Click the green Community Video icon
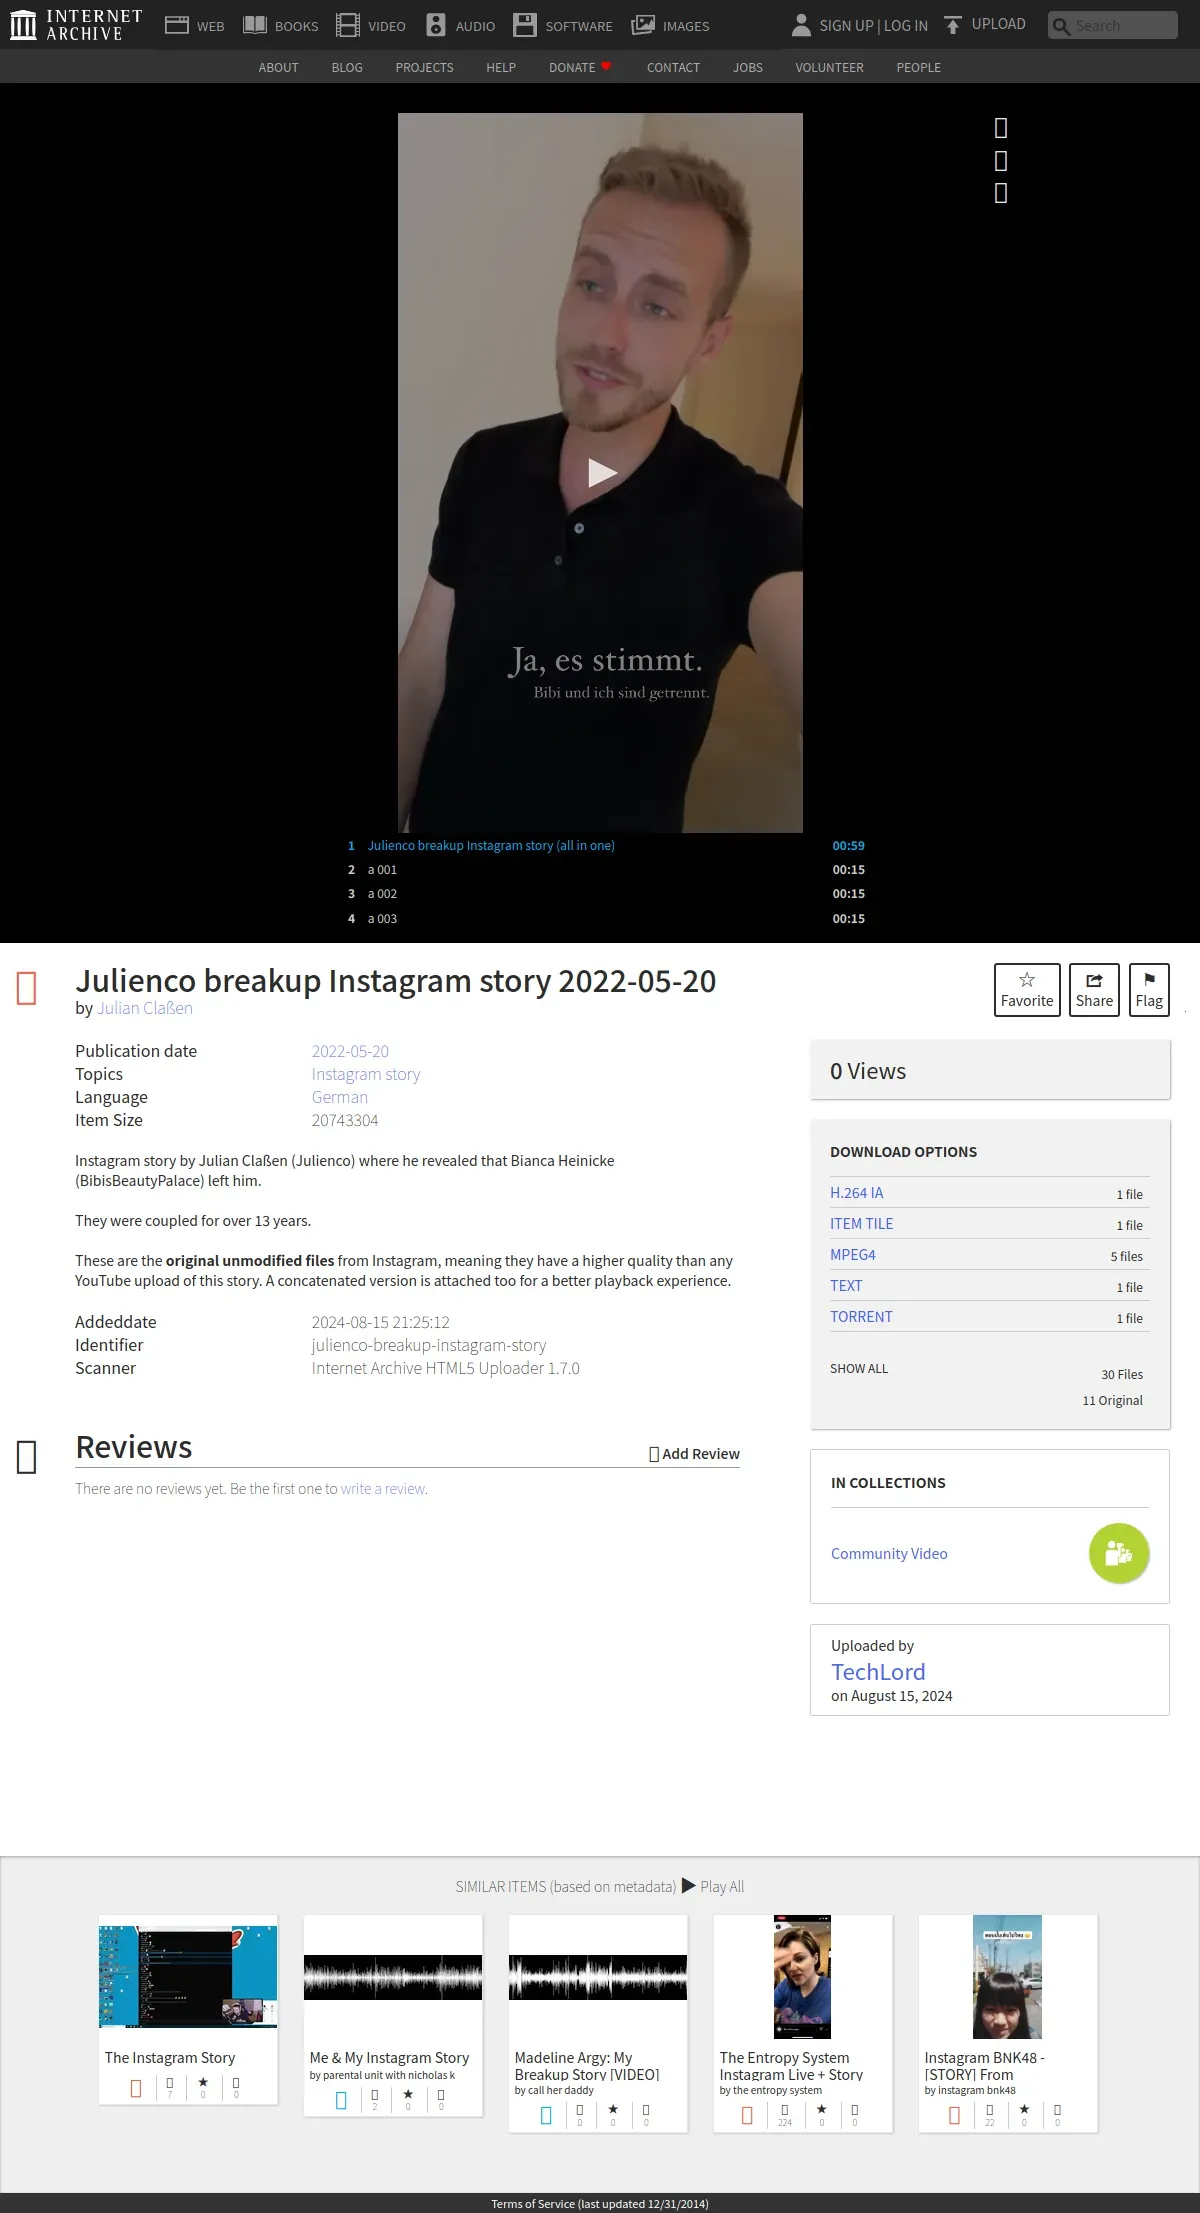 (1119, 1553)
